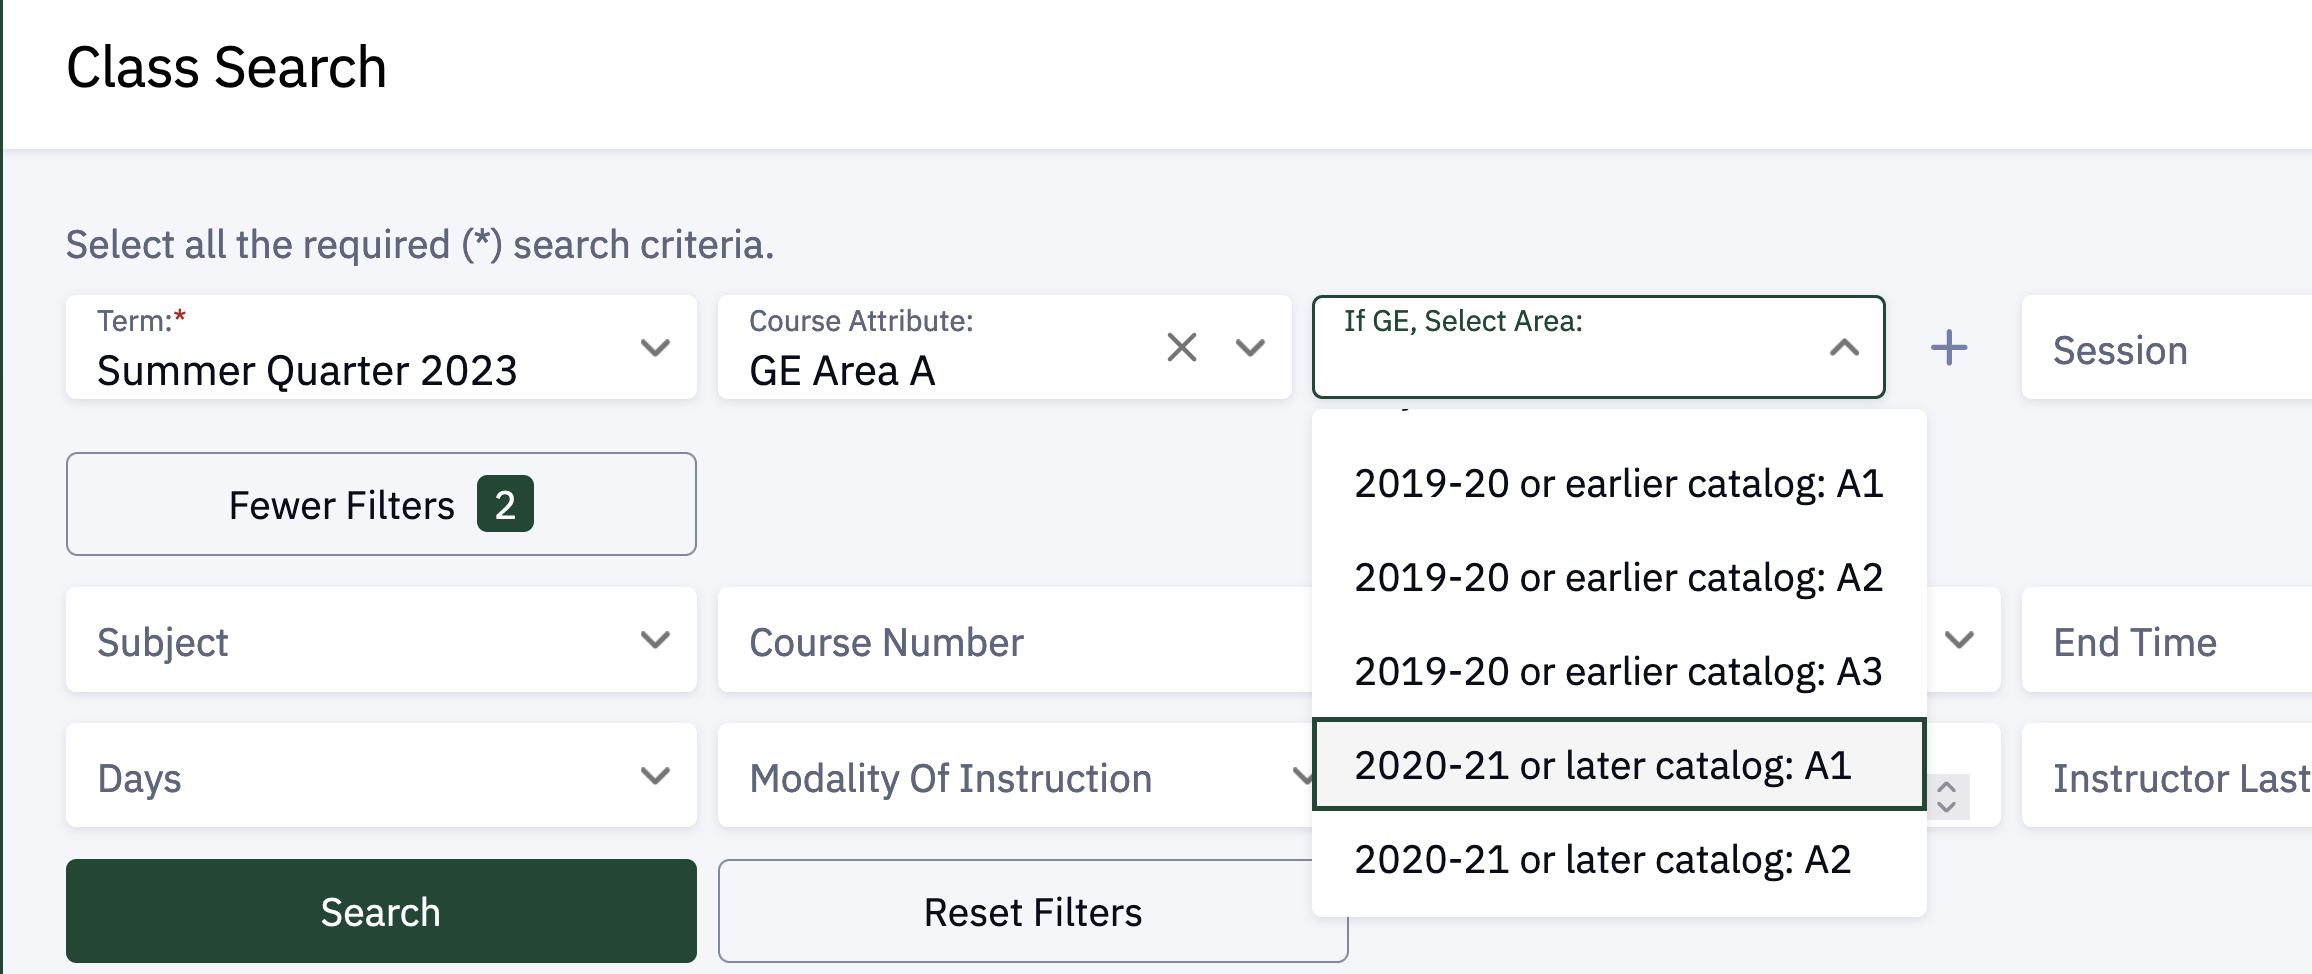Select 2019-20 or earlier catalog: A2
Image resolution: width=2312 pixels, height=974 pixels.
[1617, 578]
